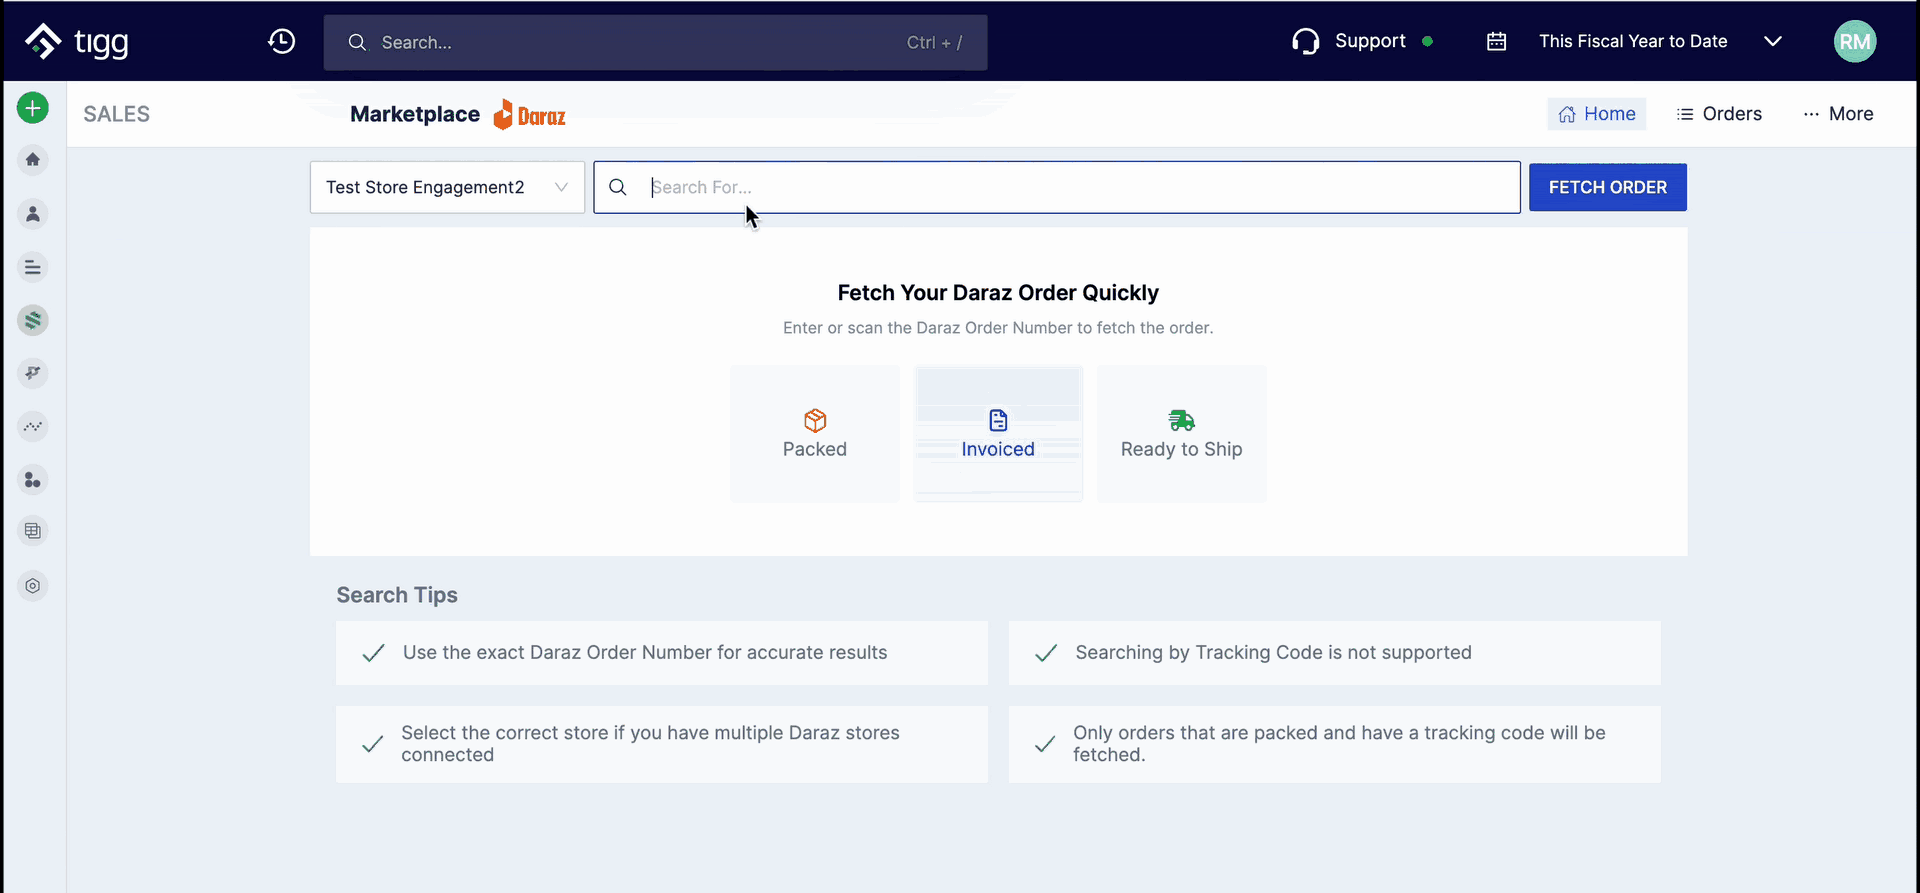Click the calendar icon in header

pyautogui.click(x=1496, y=41)
